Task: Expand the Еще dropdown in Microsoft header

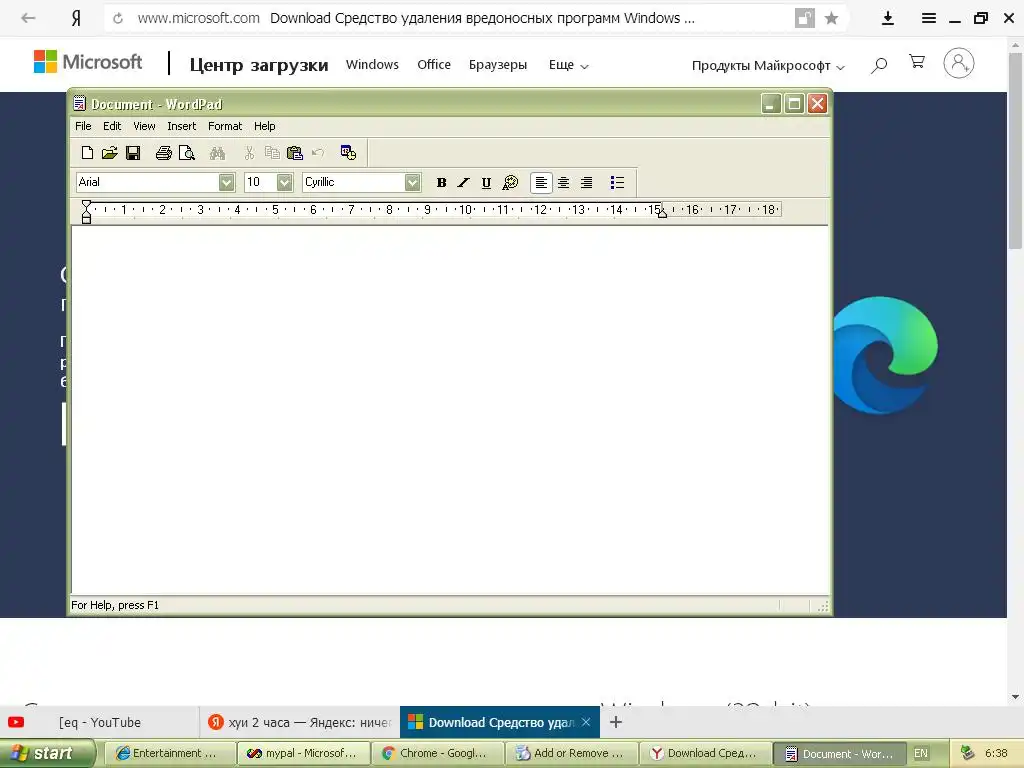Action: tap(568, 65)
